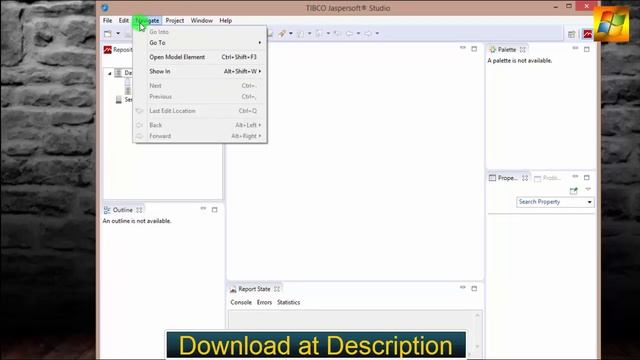Minimize the editor area
This screenshot has height=360, width=640.
click(x=463, y=48)
